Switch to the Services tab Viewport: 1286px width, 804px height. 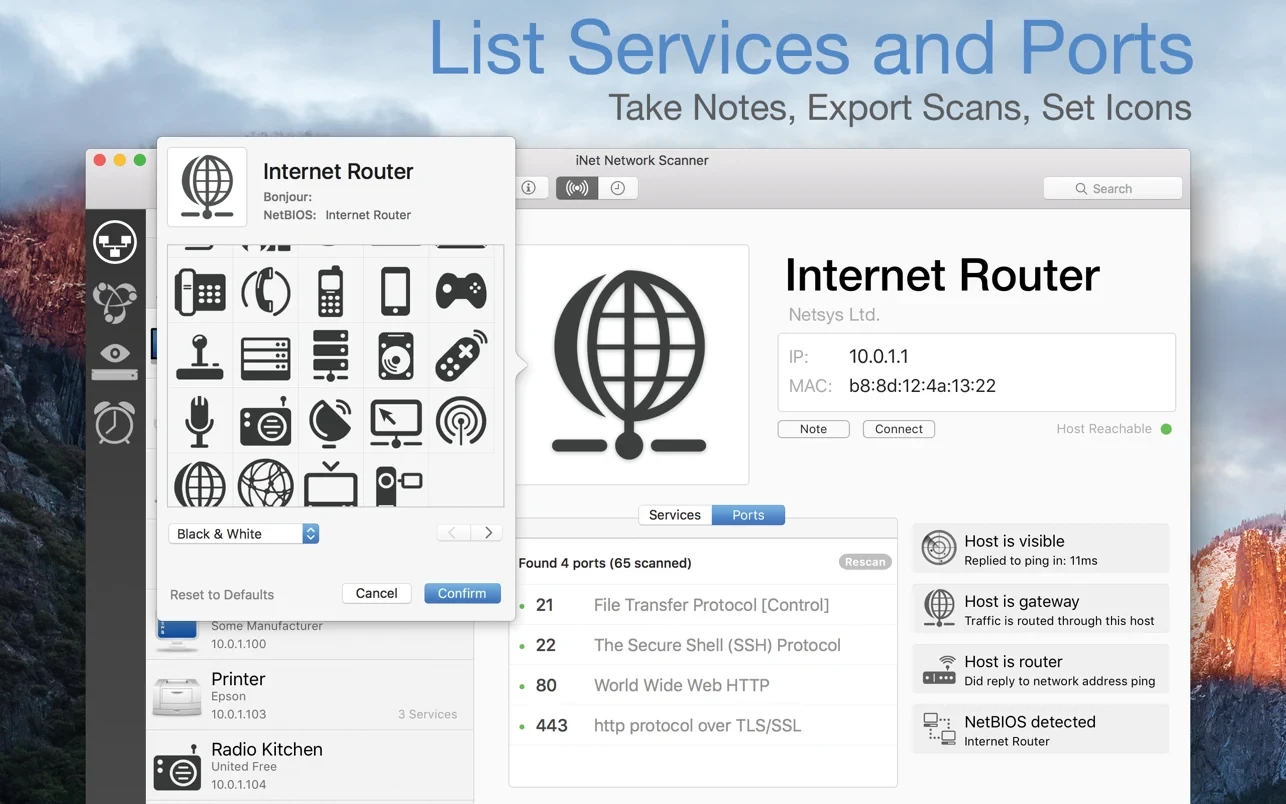pyautogui.click(x=675, y=515)
